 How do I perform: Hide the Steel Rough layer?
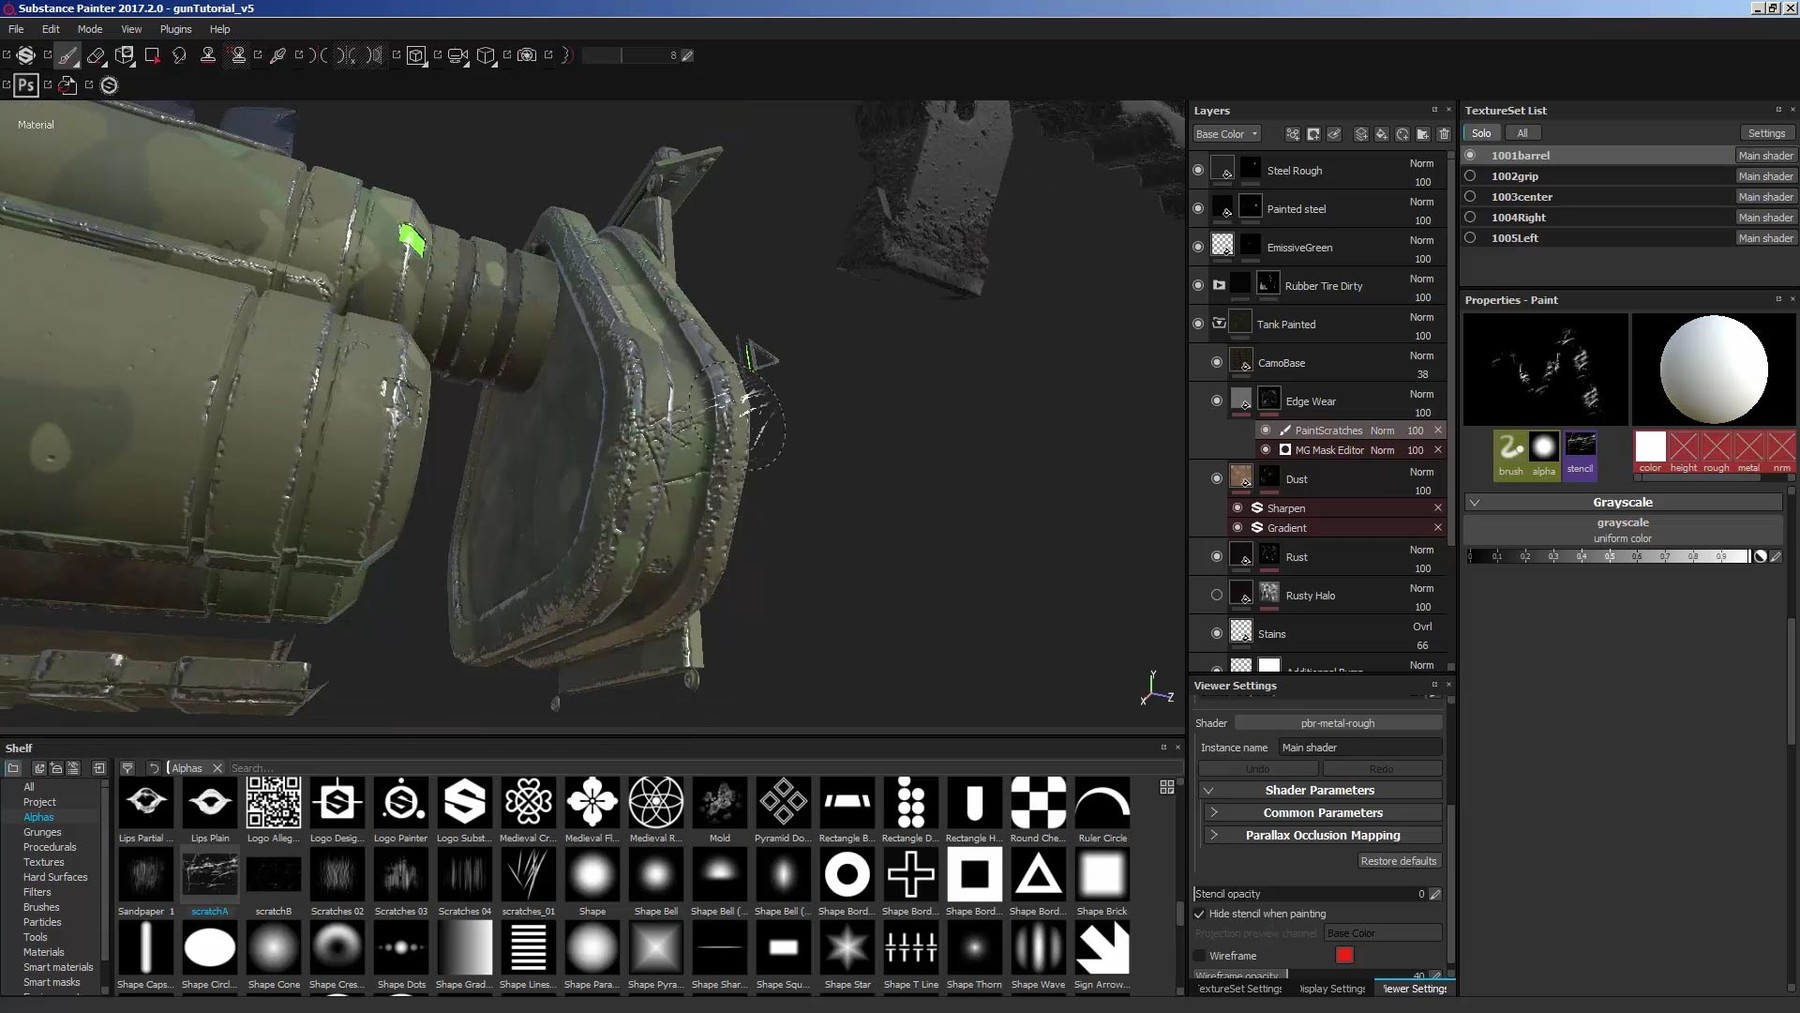[x=1199, y=169]
